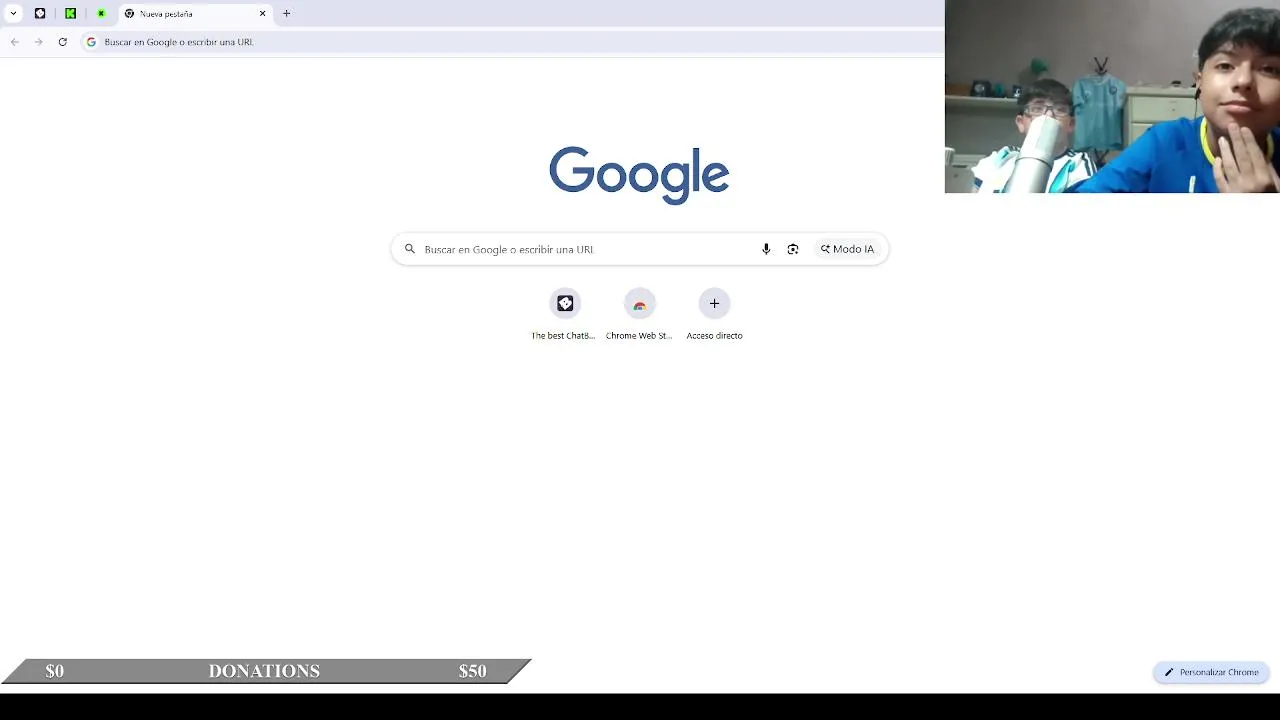Open The best ChatB... shortcut icon
The width and height of the screenshot is (1280, 720).
[565, 303]
